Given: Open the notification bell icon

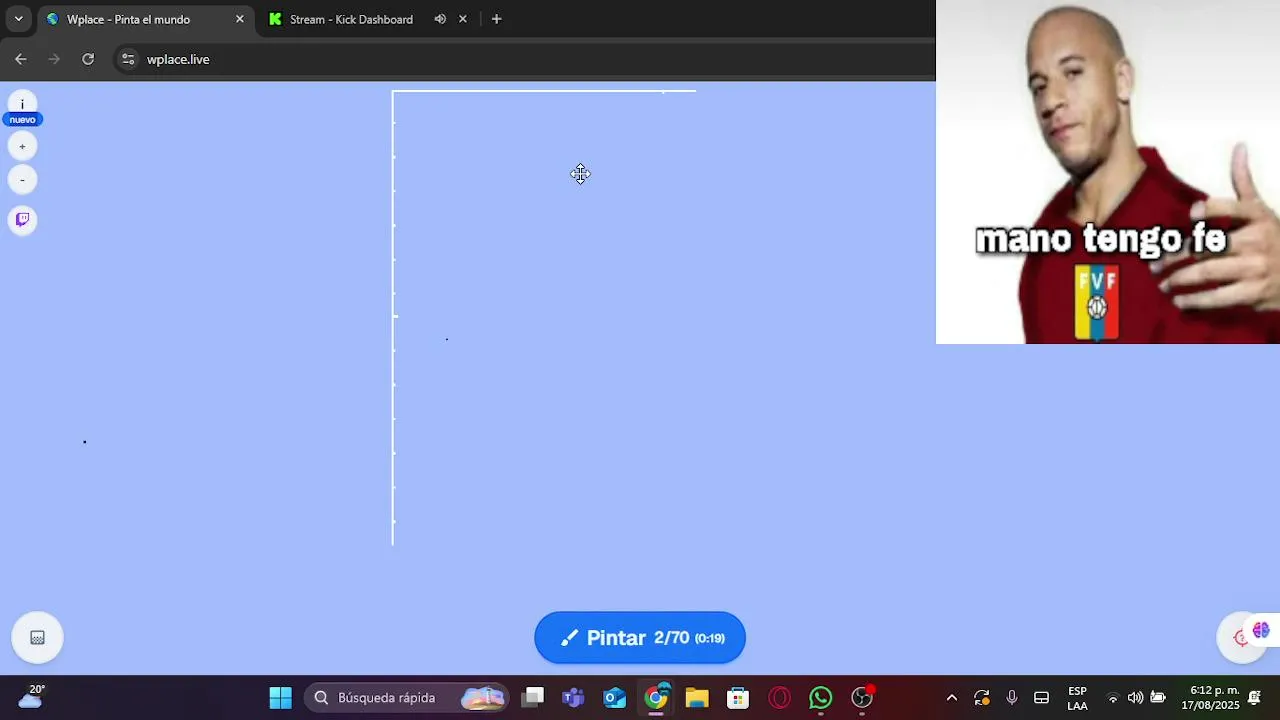Looking at the screenshot, I should (x=1254, y=698).
